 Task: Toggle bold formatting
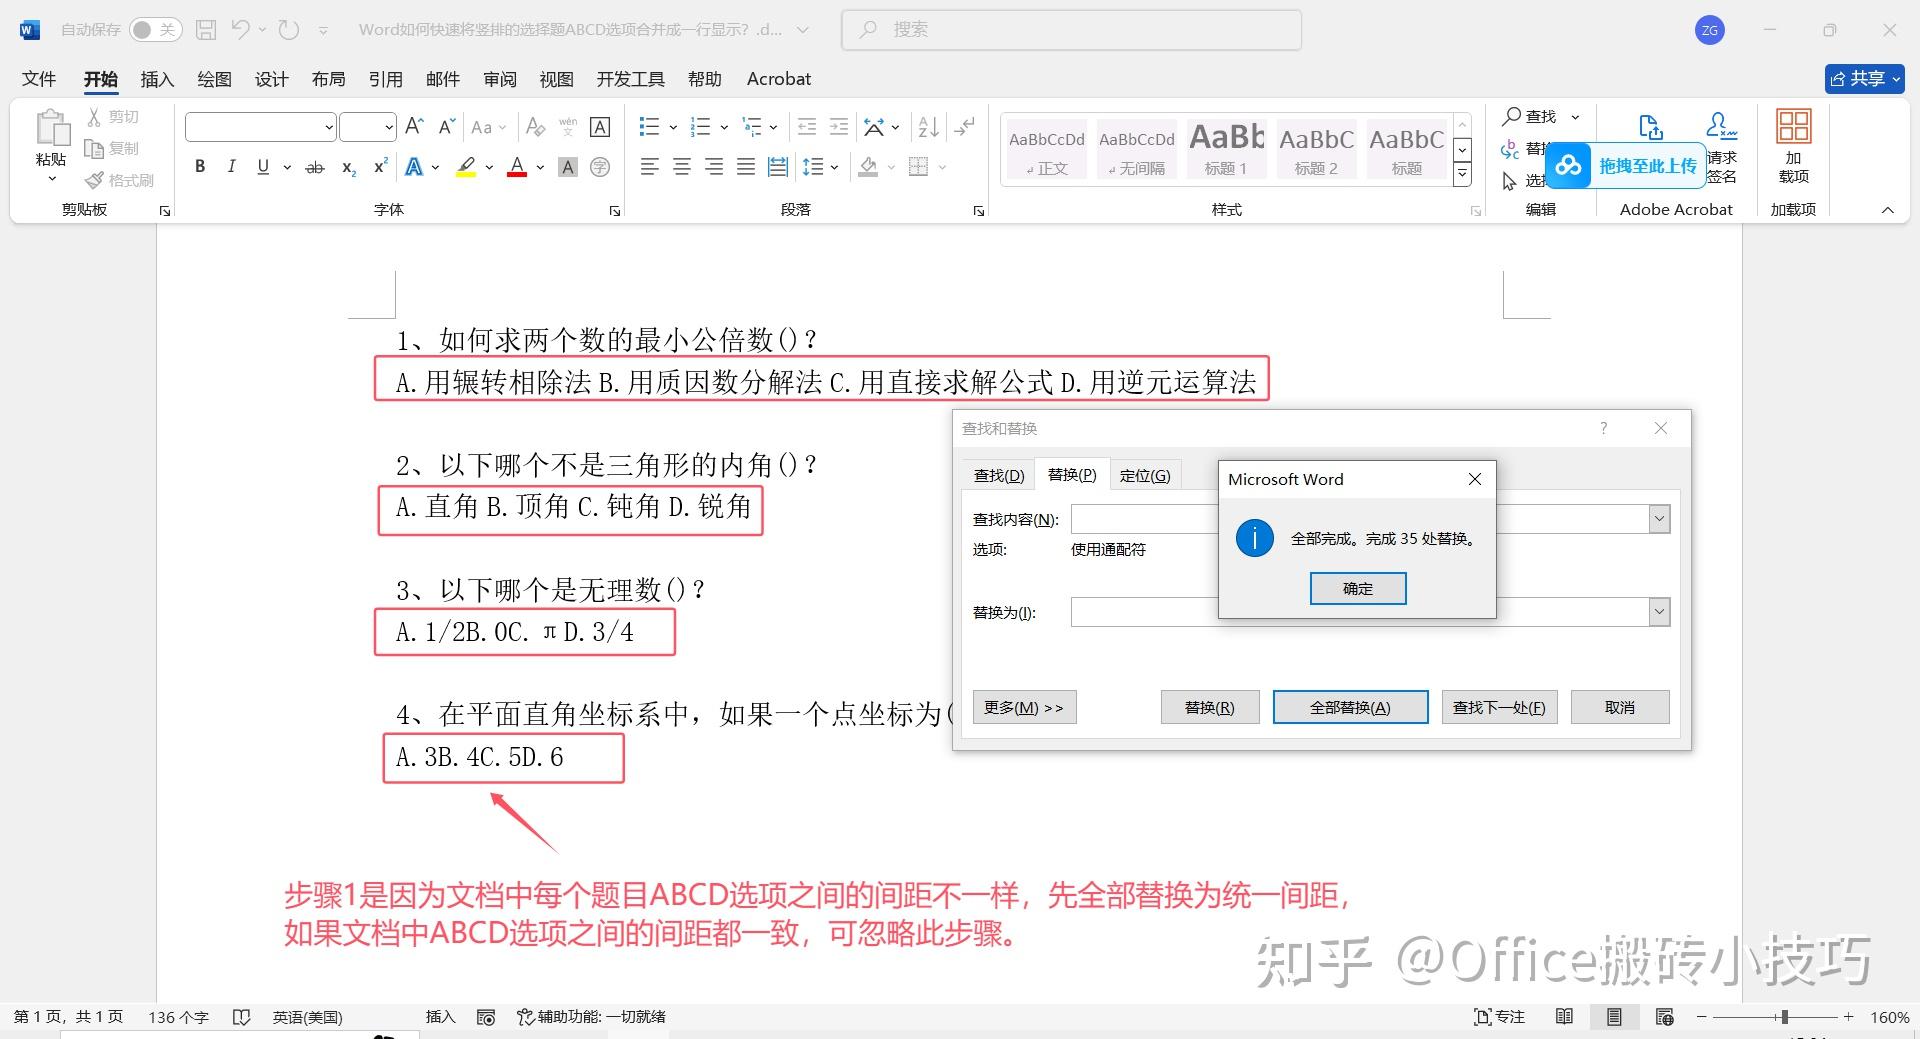(x=199, y=166)
